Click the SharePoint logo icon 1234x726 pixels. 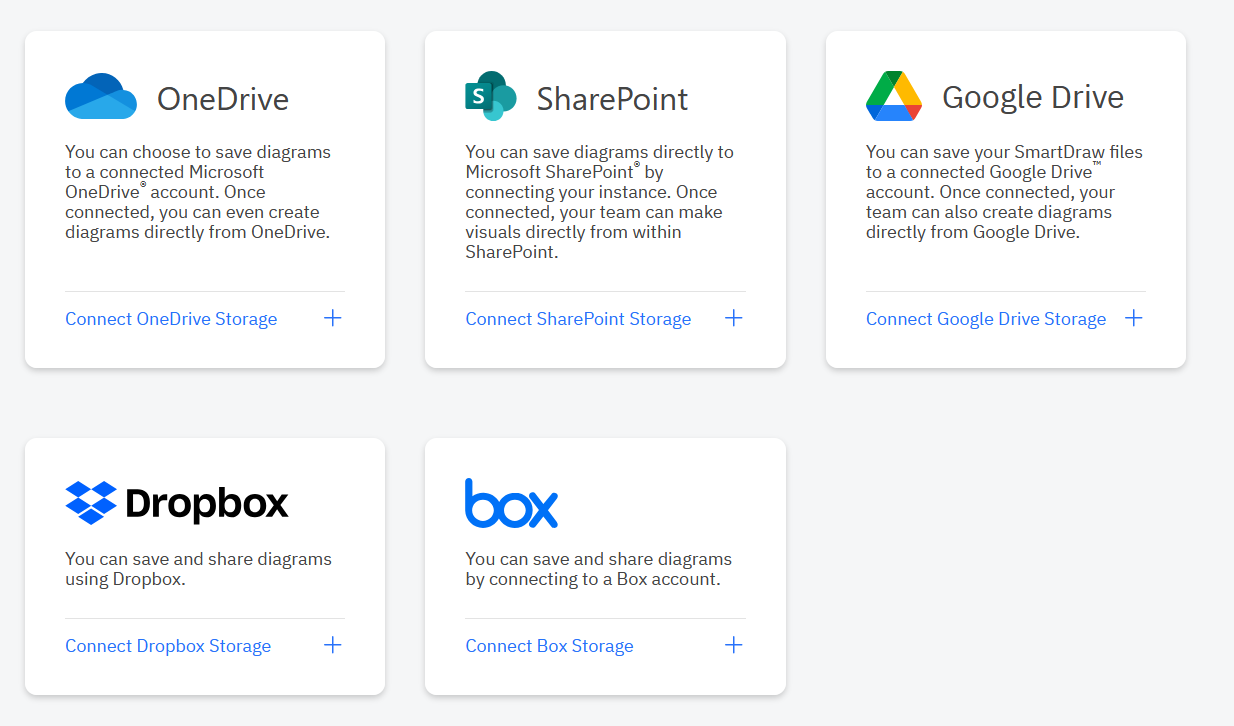click(x=490, y=97)
